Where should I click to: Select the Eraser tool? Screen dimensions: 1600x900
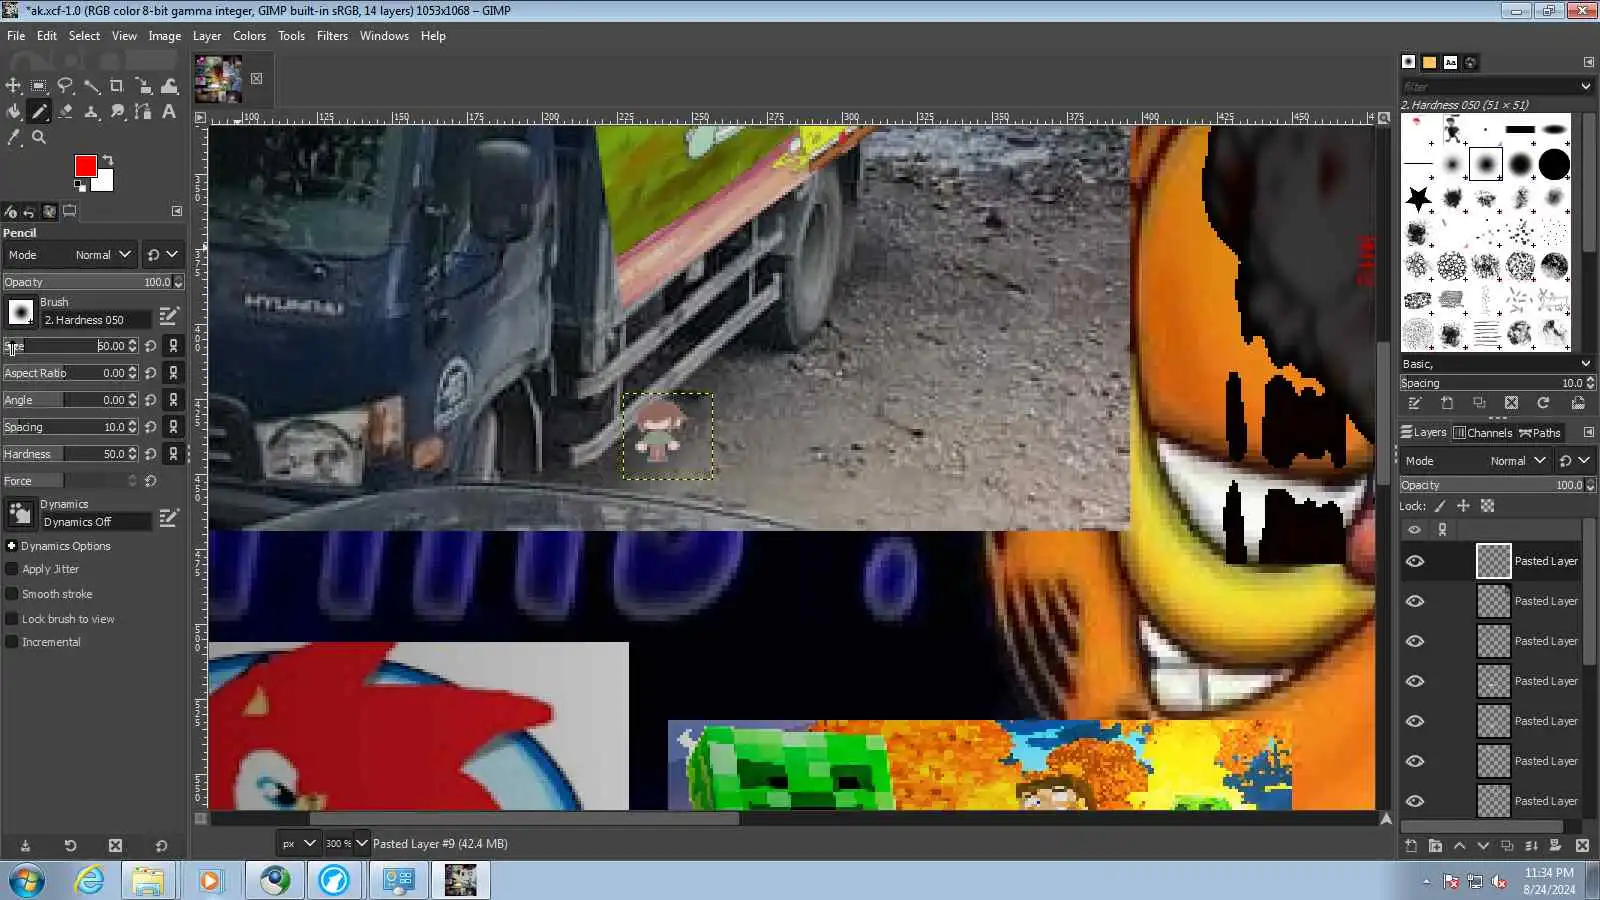click(x=65, y=112)
